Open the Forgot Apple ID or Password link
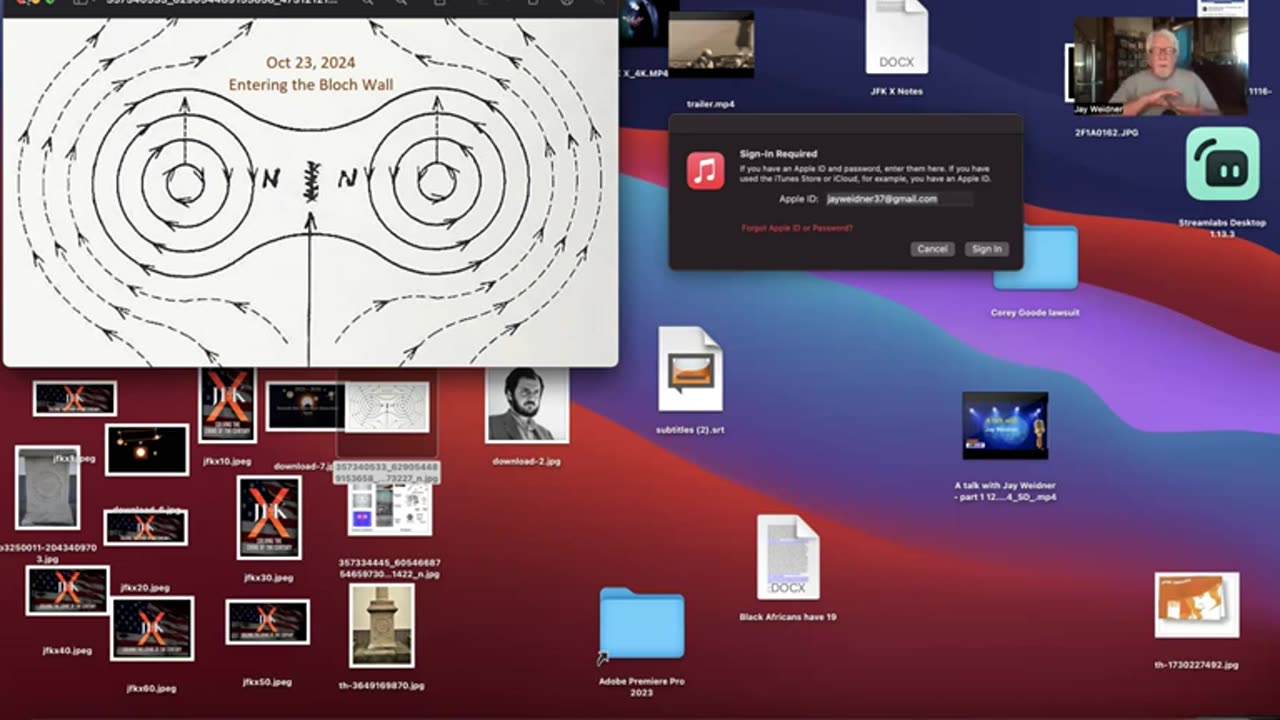 (x=797, y=228)
